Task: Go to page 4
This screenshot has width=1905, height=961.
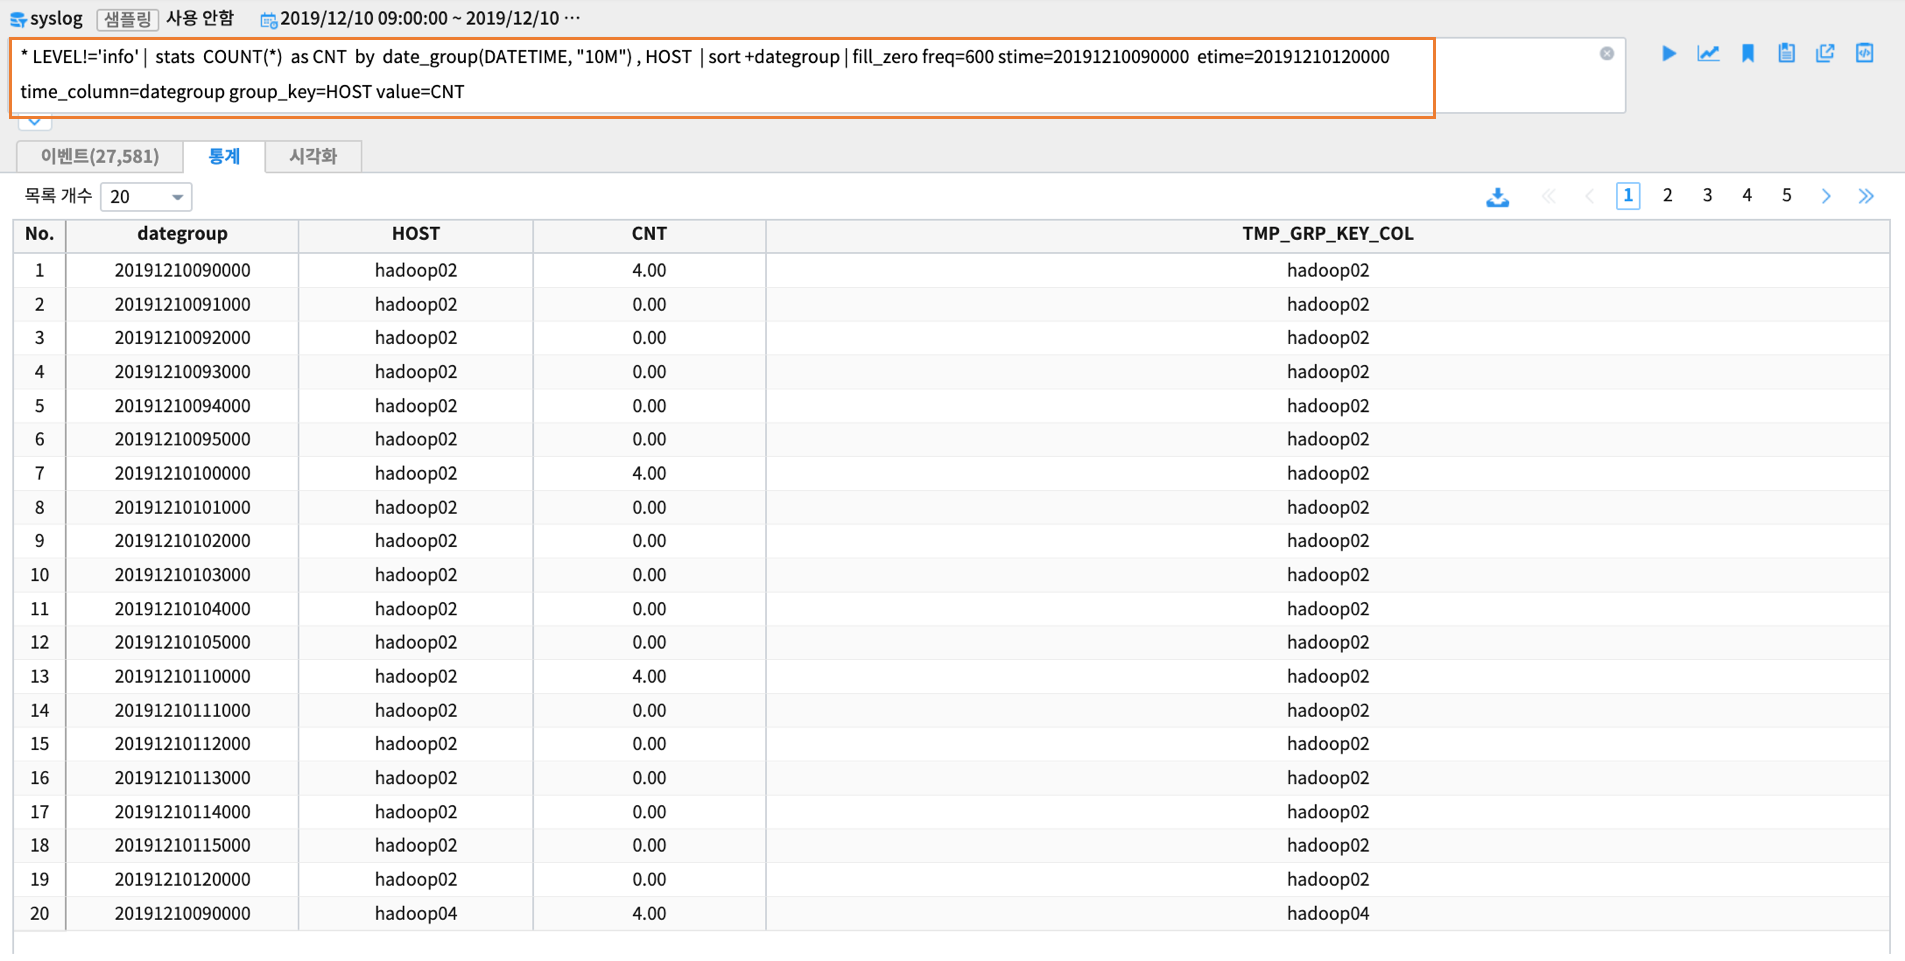Action: (1747, 196)
